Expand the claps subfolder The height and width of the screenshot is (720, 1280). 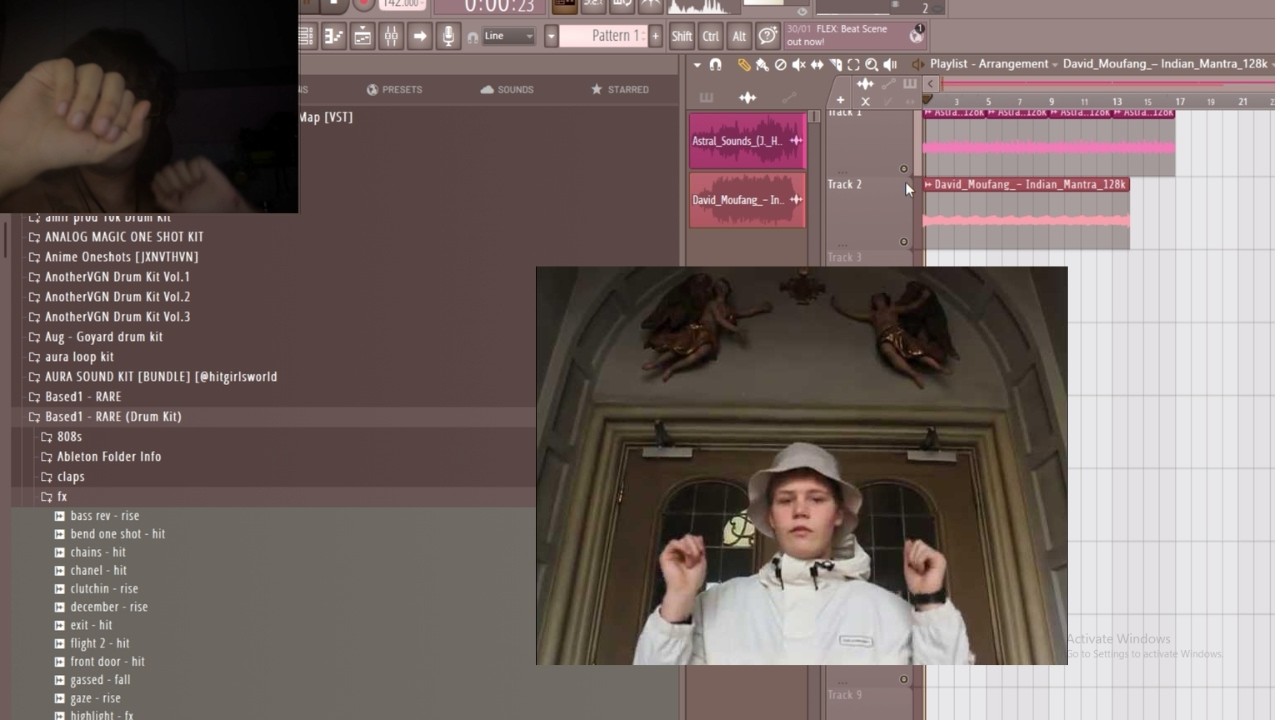(63, 477)
